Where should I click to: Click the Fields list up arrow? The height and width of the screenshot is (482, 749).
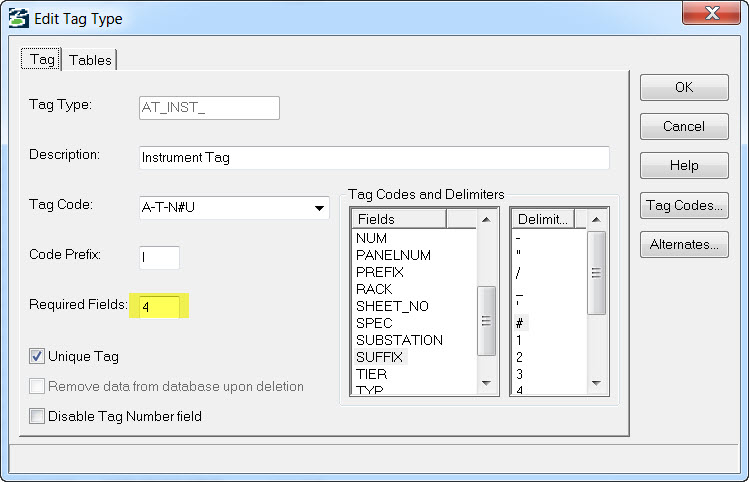coord(486,219)
